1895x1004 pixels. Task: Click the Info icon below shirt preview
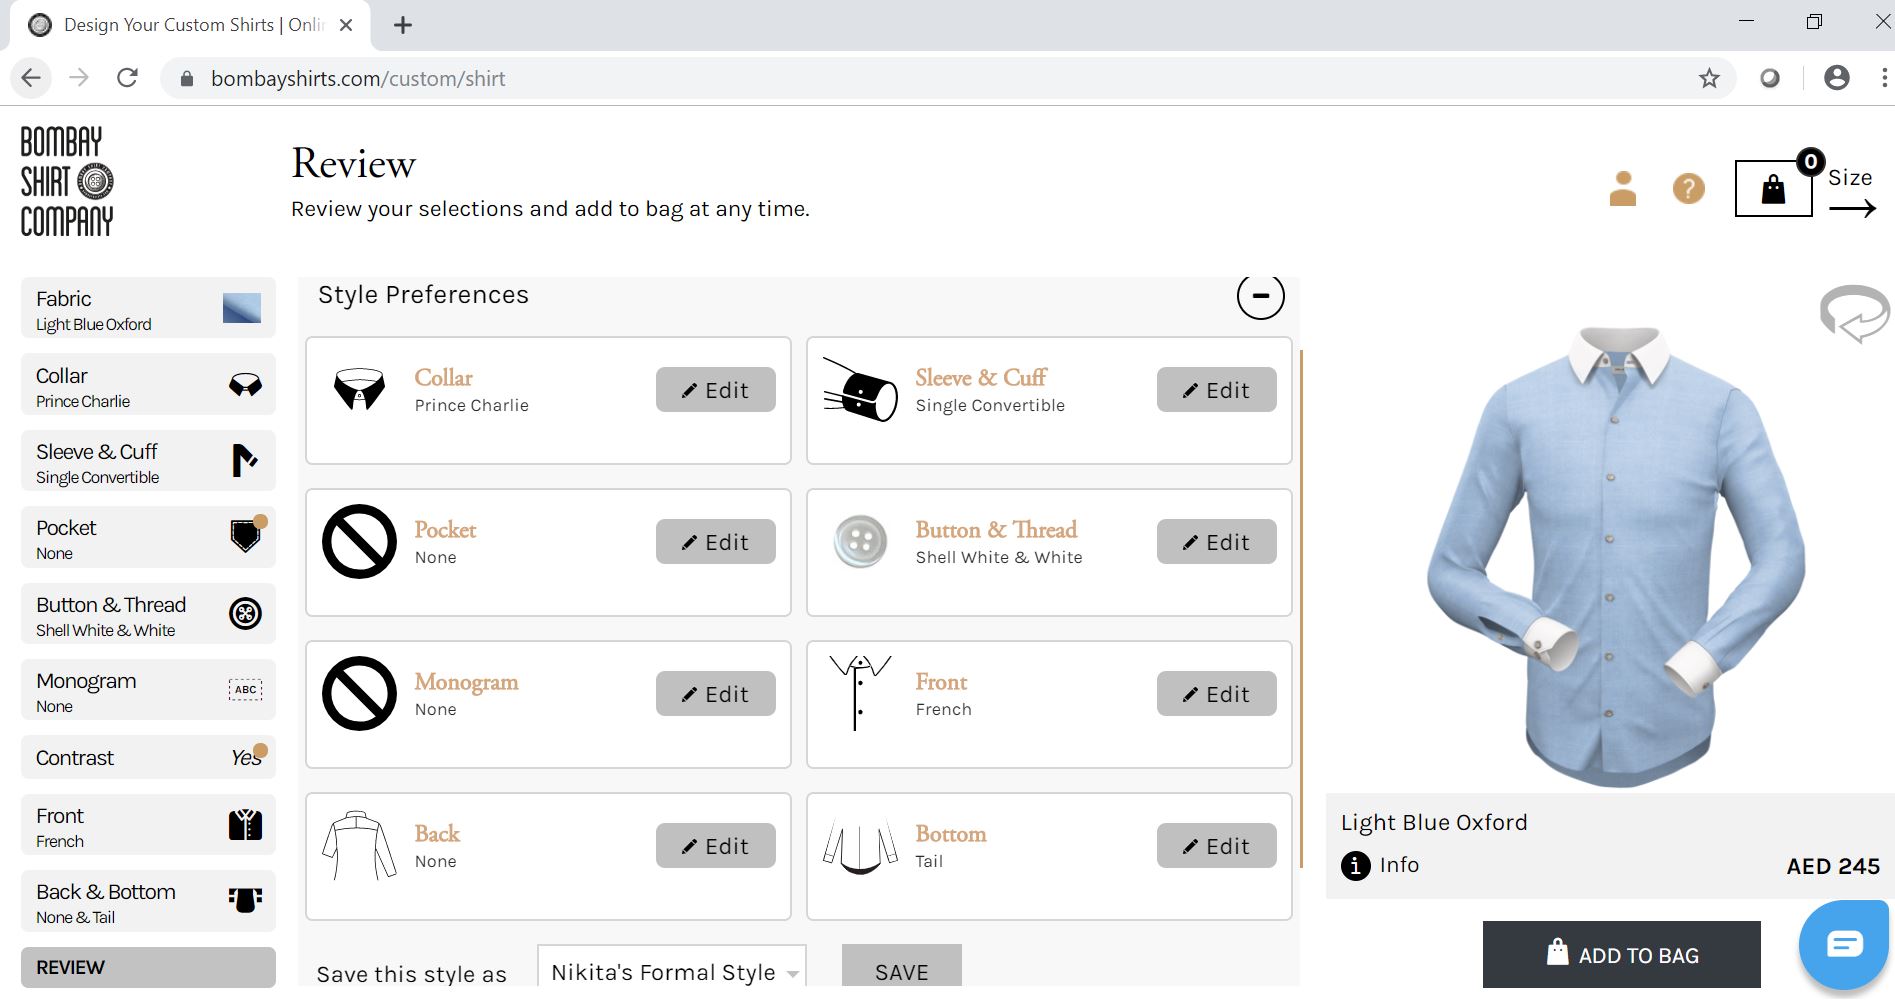coord(1355,865)
